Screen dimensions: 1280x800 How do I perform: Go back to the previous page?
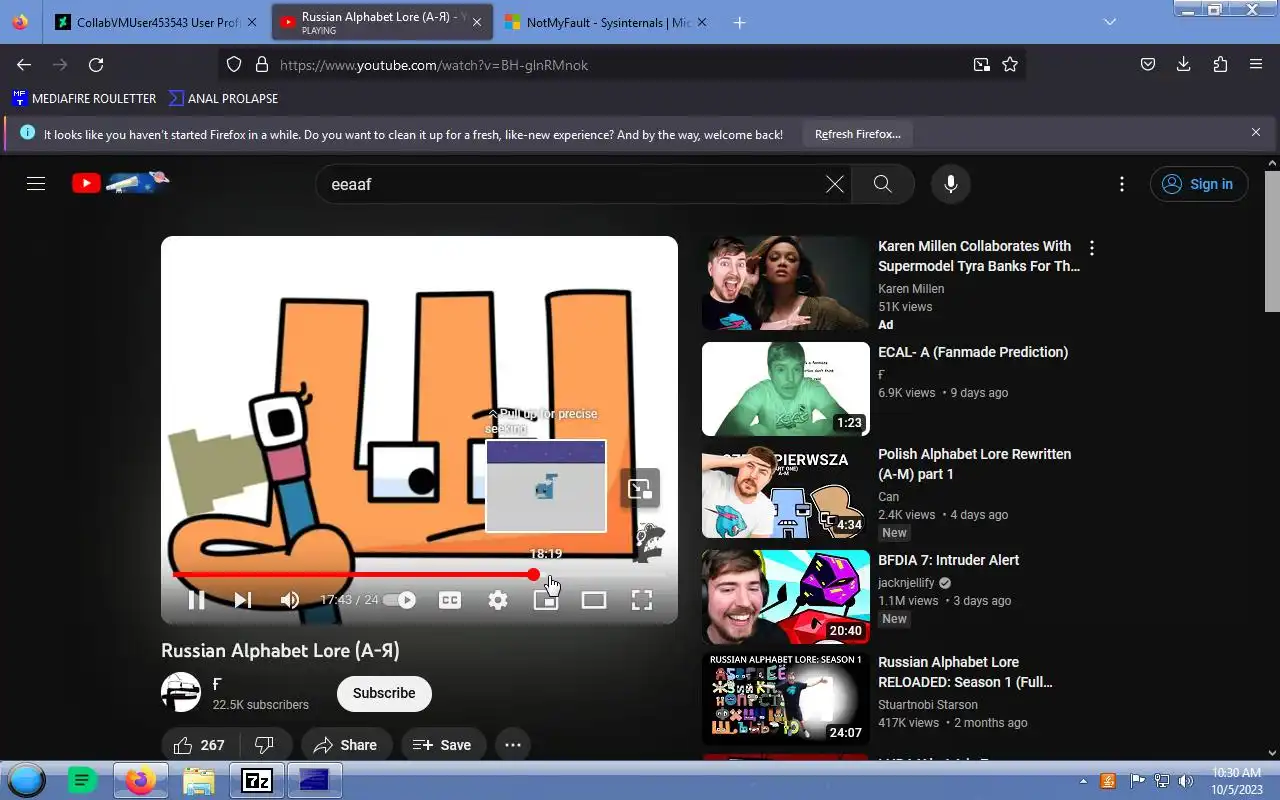click(24, 64)
